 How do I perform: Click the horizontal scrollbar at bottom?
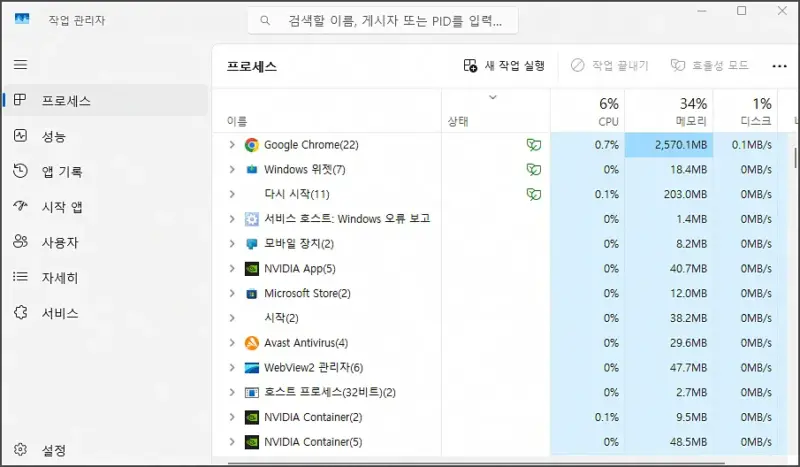tap(475, 463)
